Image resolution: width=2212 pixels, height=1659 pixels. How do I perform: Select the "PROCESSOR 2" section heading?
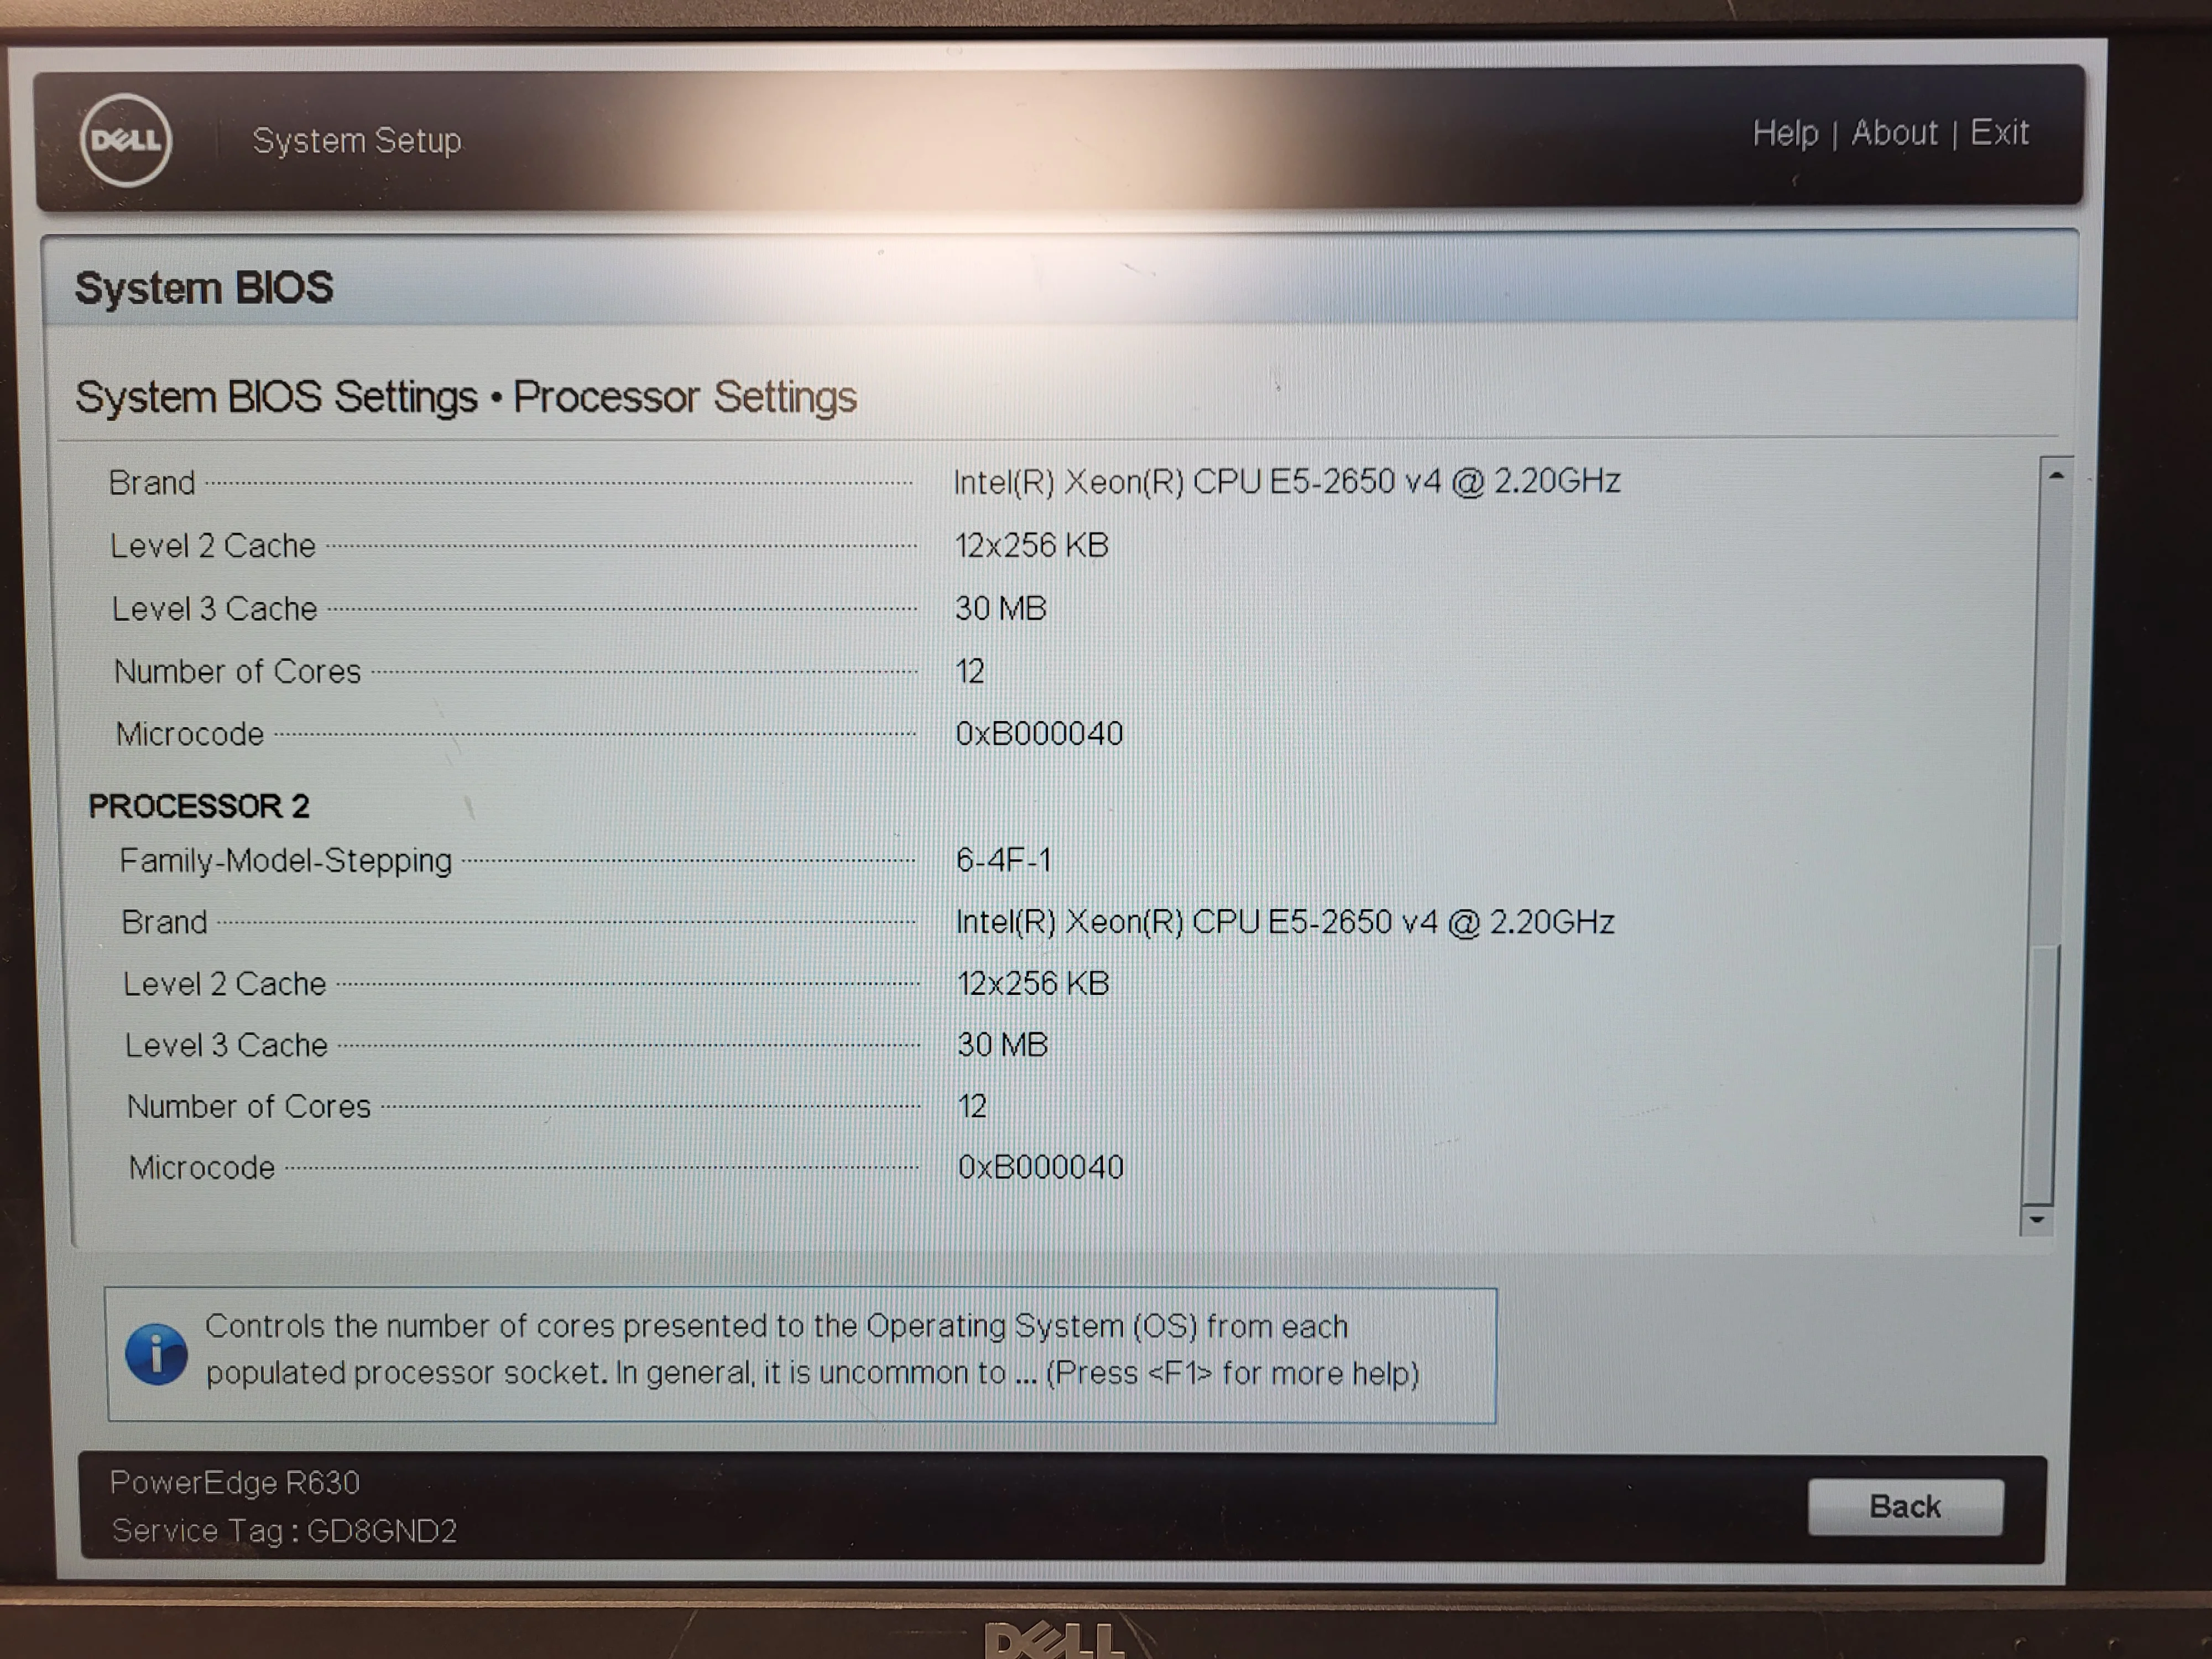pos(199,806)
